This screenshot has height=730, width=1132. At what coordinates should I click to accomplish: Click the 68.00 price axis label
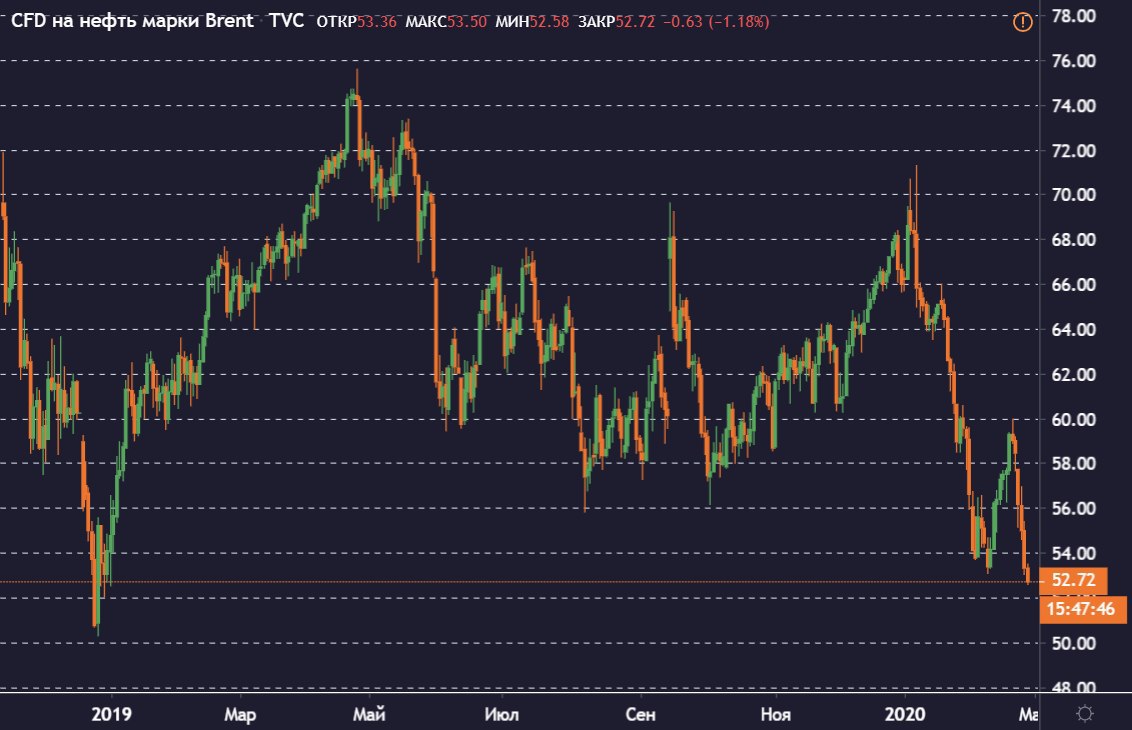(x=1074, y=240)
